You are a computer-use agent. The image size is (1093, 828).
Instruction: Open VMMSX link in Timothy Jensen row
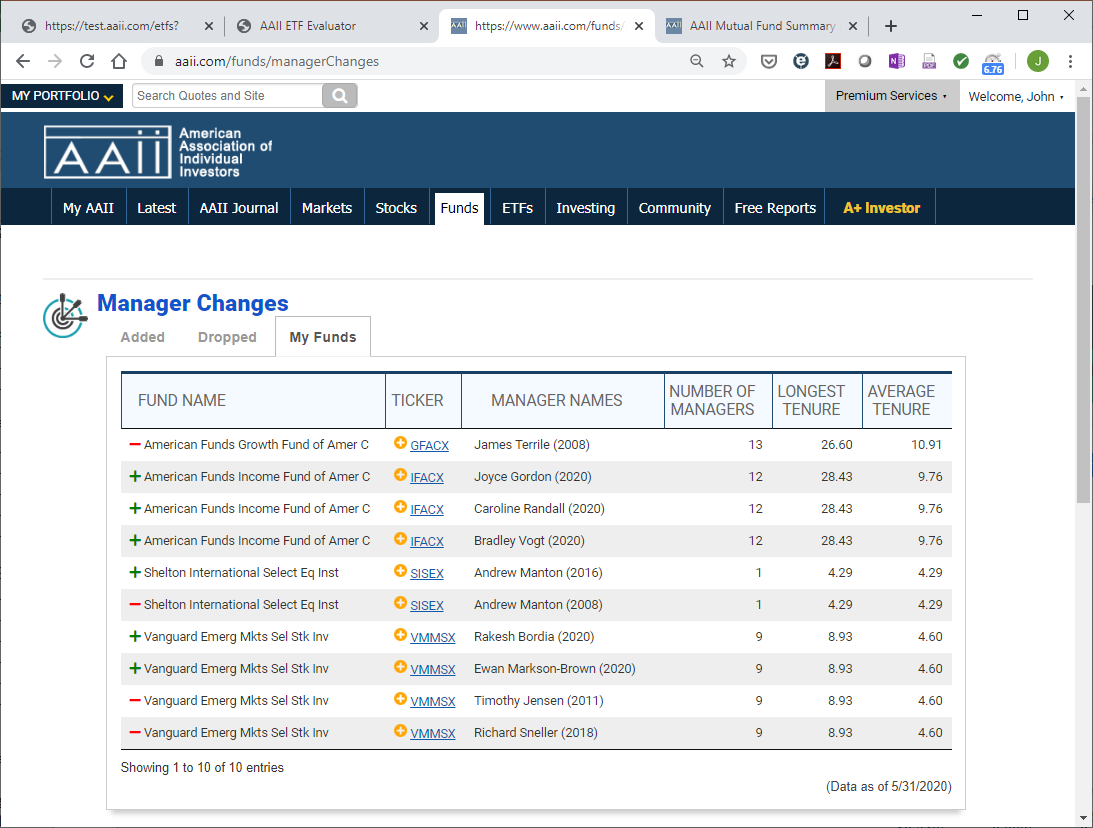point(433,702)
